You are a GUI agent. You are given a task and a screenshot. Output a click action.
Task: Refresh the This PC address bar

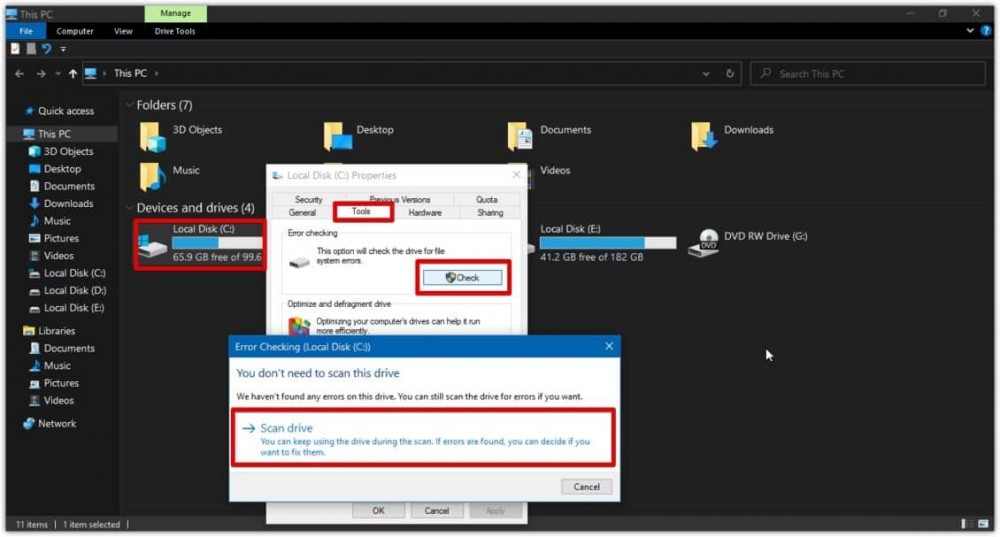(x=731, y=73)
